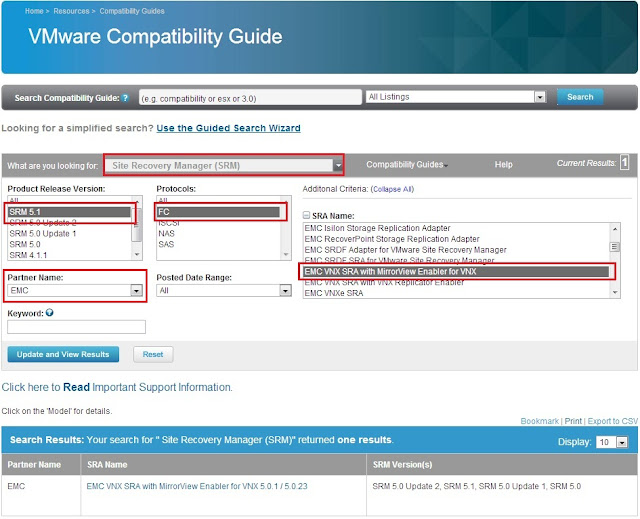Collapse the SRA Name section minus icon

click(x=306, y=215)
